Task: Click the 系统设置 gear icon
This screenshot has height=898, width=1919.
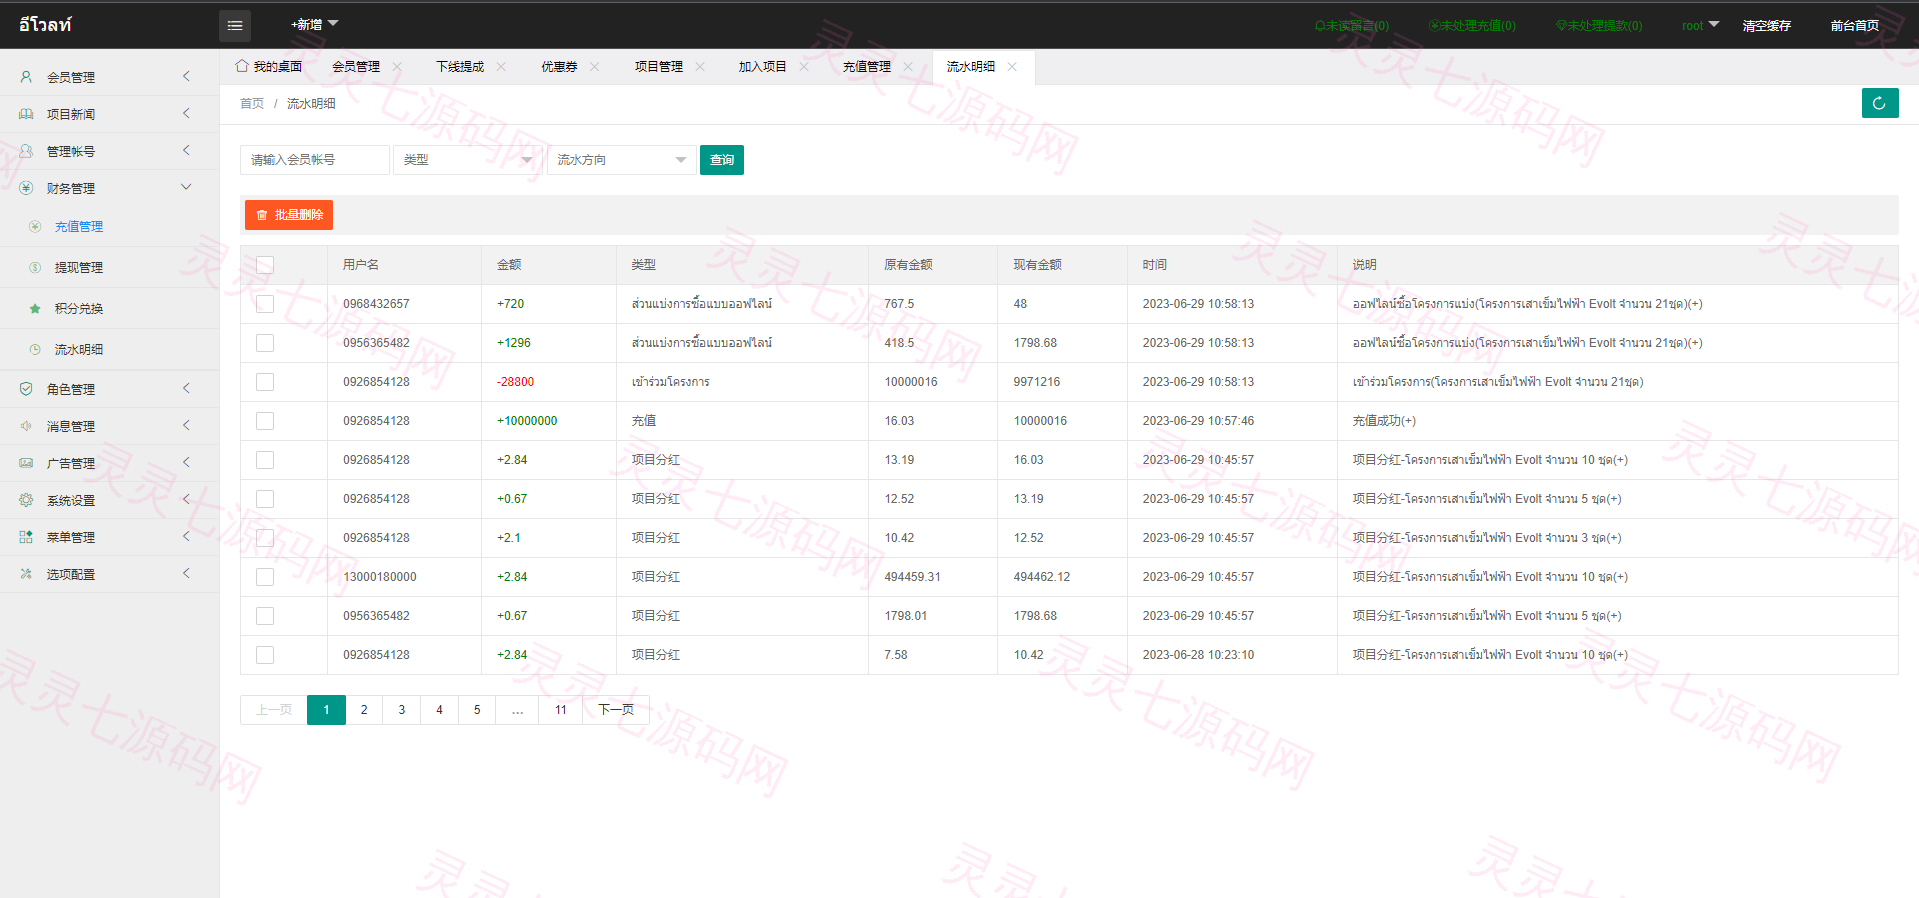Action: 26,500
